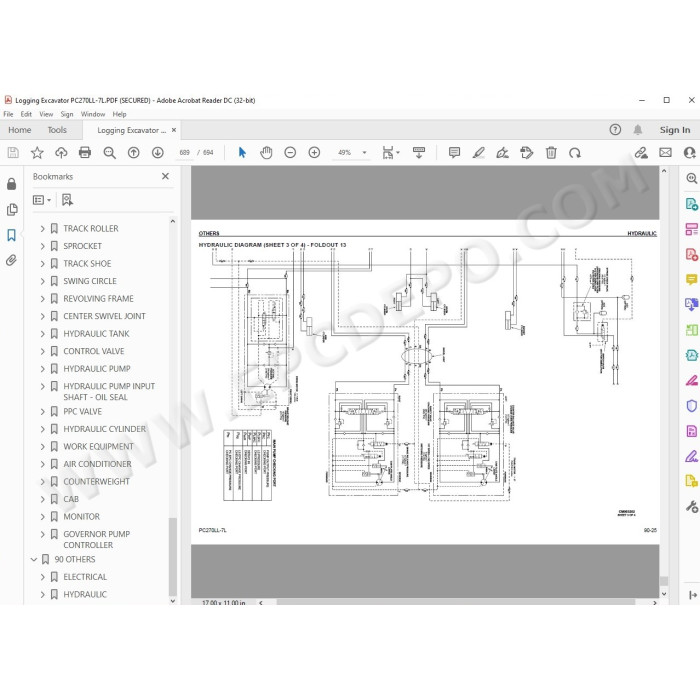
Task: Open the View menu
Action: click(46, 114)
